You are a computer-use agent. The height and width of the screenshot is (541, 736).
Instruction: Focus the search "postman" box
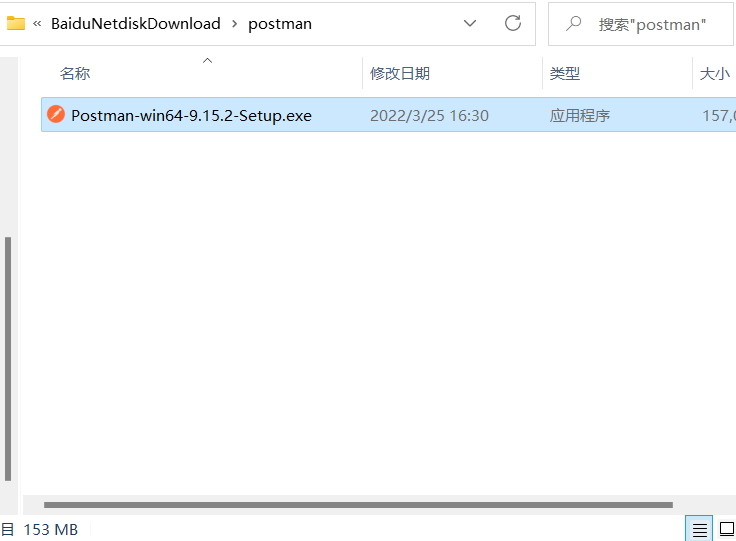pos(640,24)
